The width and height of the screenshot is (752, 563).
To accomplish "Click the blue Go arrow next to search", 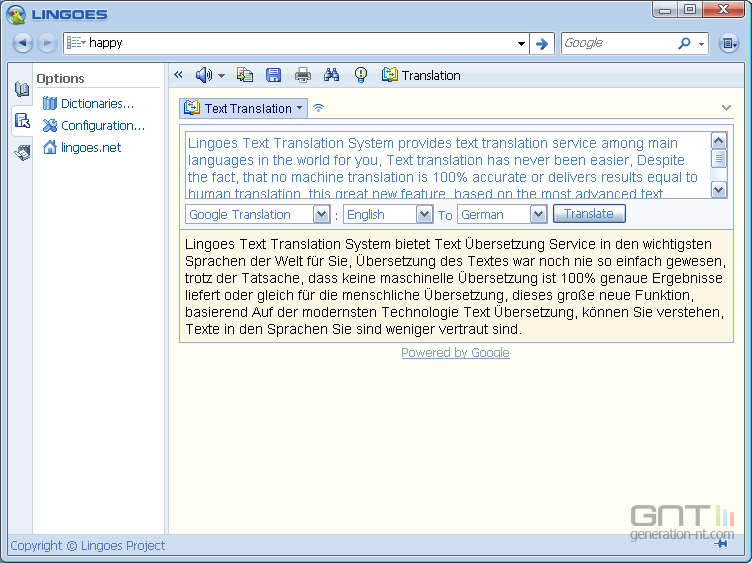I will [542, 44].
